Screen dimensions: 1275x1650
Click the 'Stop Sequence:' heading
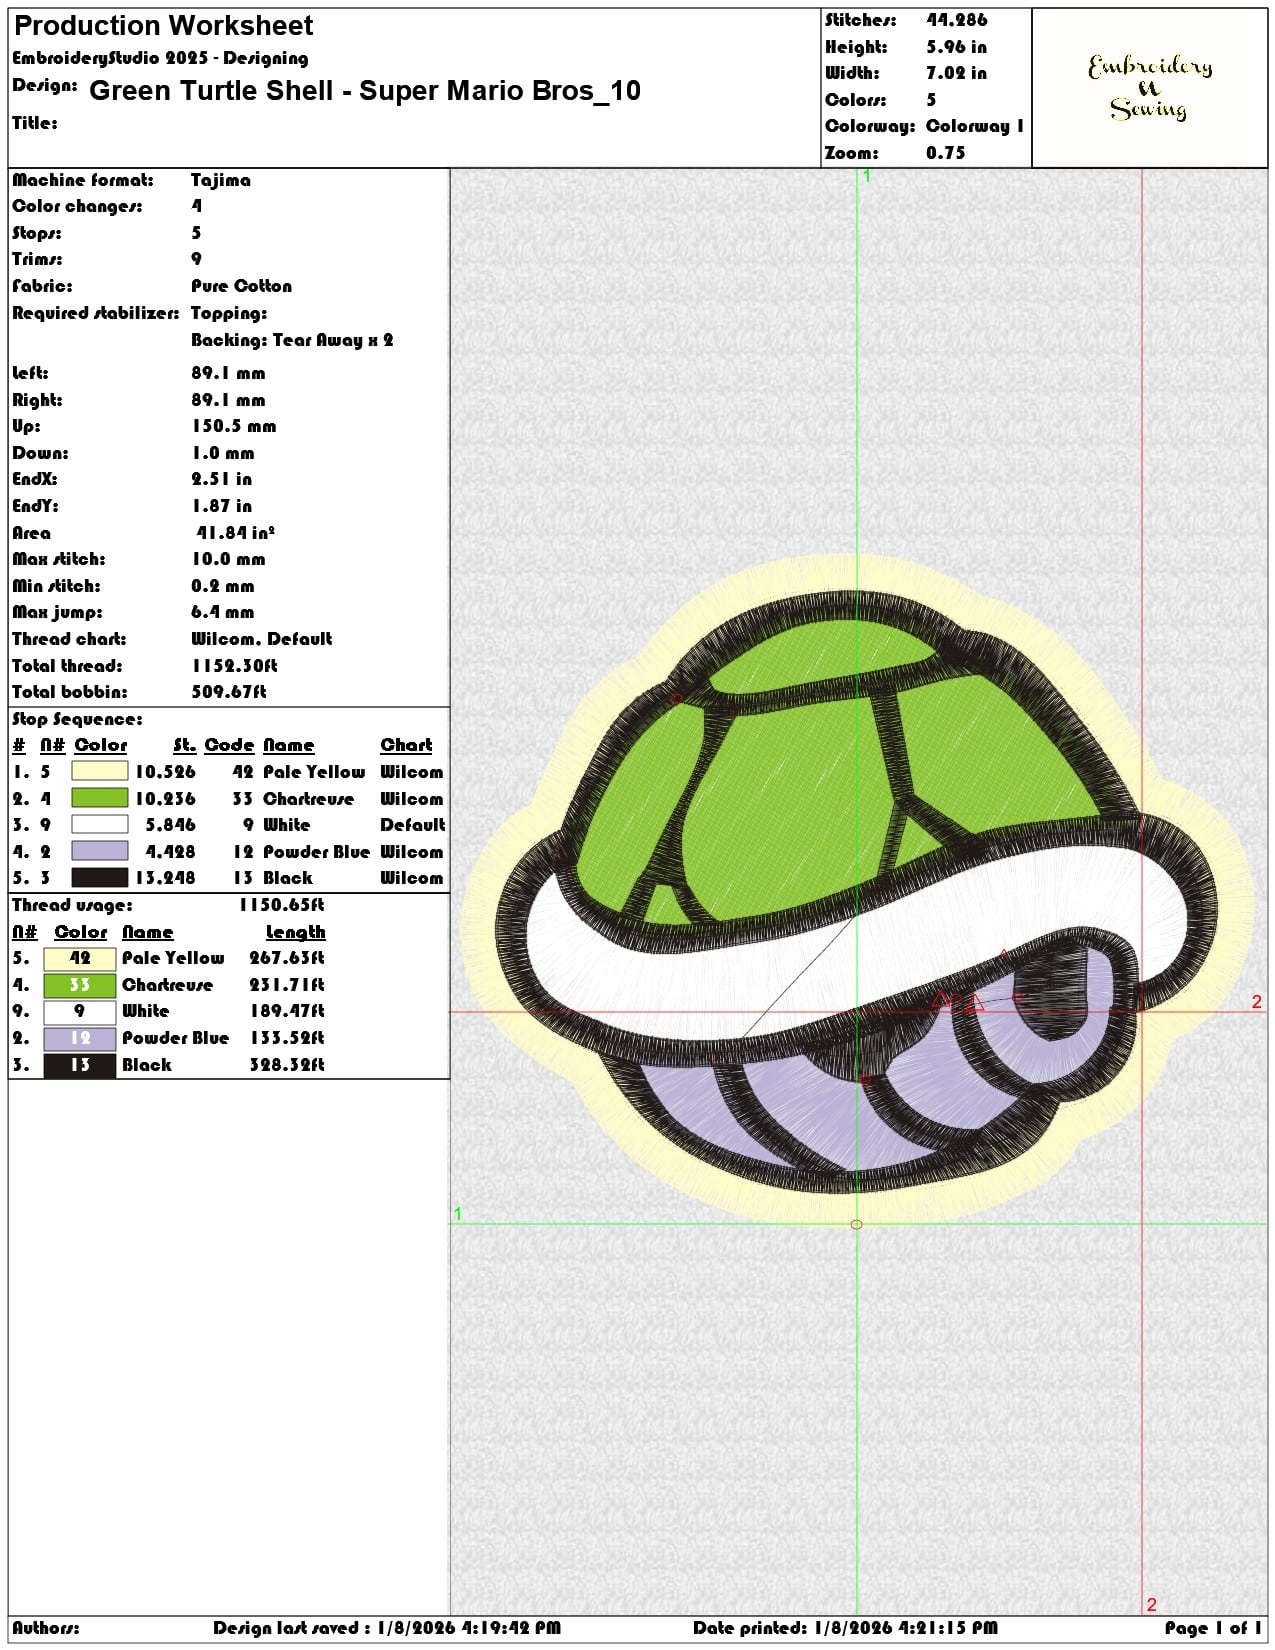pos(77,719)
